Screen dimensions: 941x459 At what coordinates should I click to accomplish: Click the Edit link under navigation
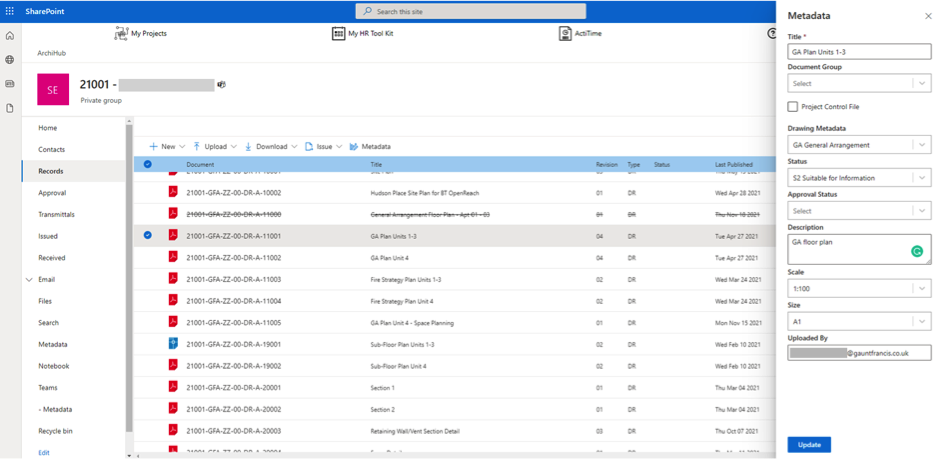44,452
